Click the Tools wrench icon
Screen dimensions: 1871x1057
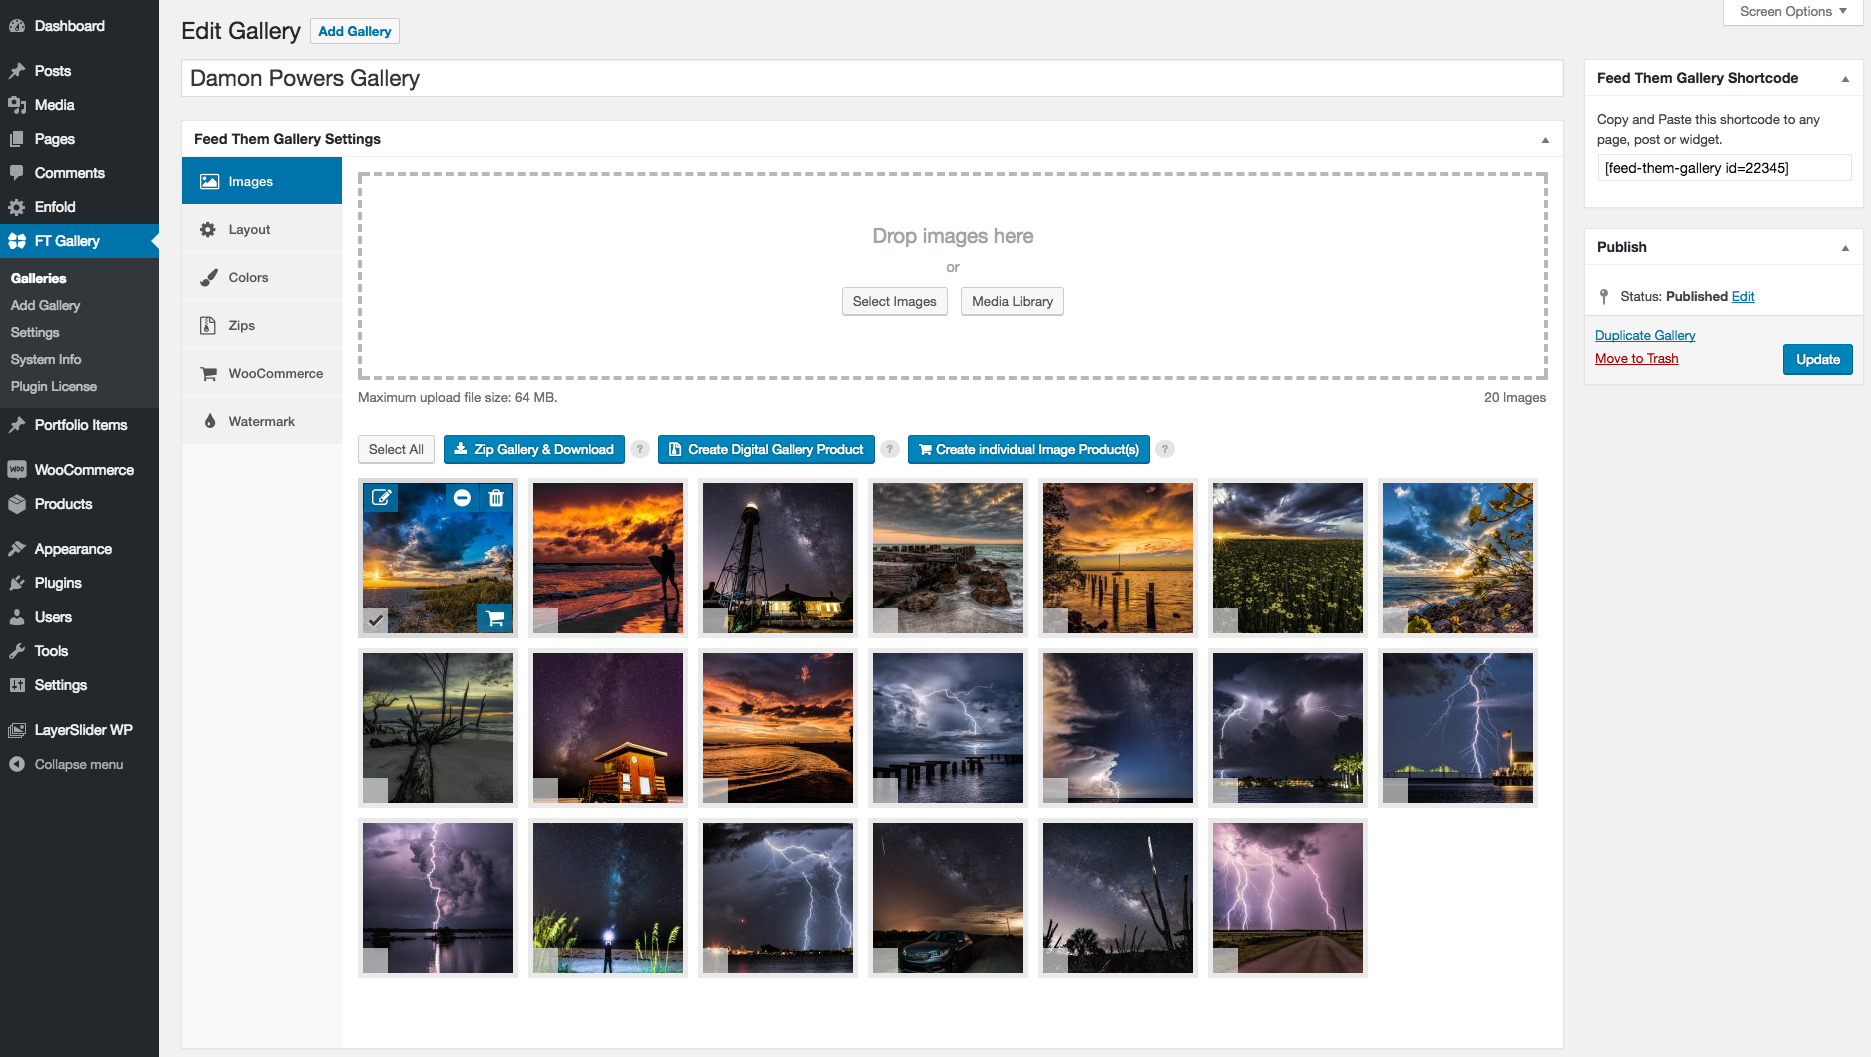[17, 651]
